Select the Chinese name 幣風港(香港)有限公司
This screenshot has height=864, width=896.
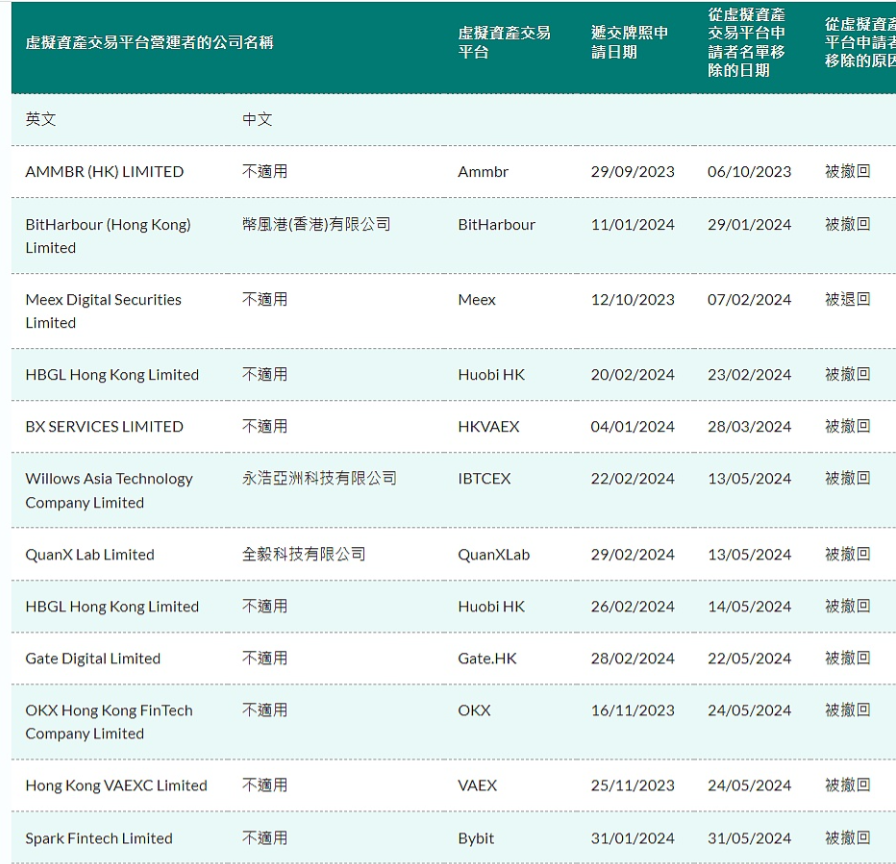click(x=316, y=225)
